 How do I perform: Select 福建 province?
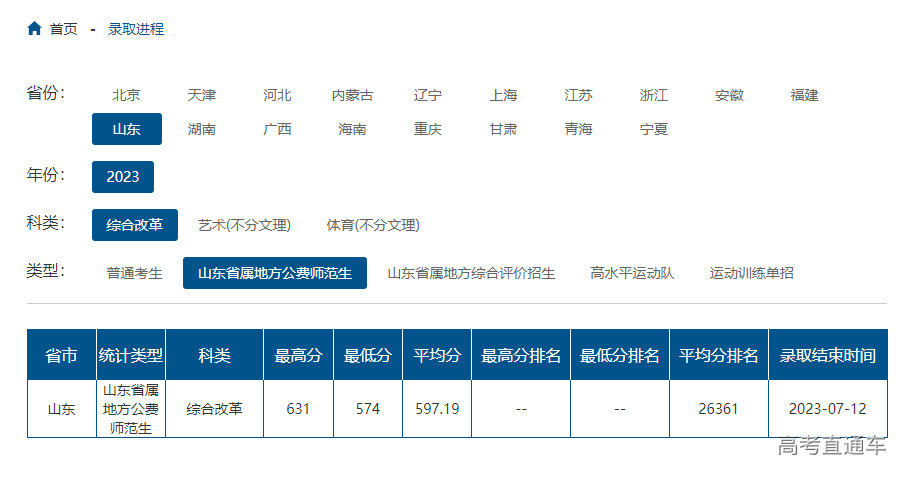(x=804, y=95)
